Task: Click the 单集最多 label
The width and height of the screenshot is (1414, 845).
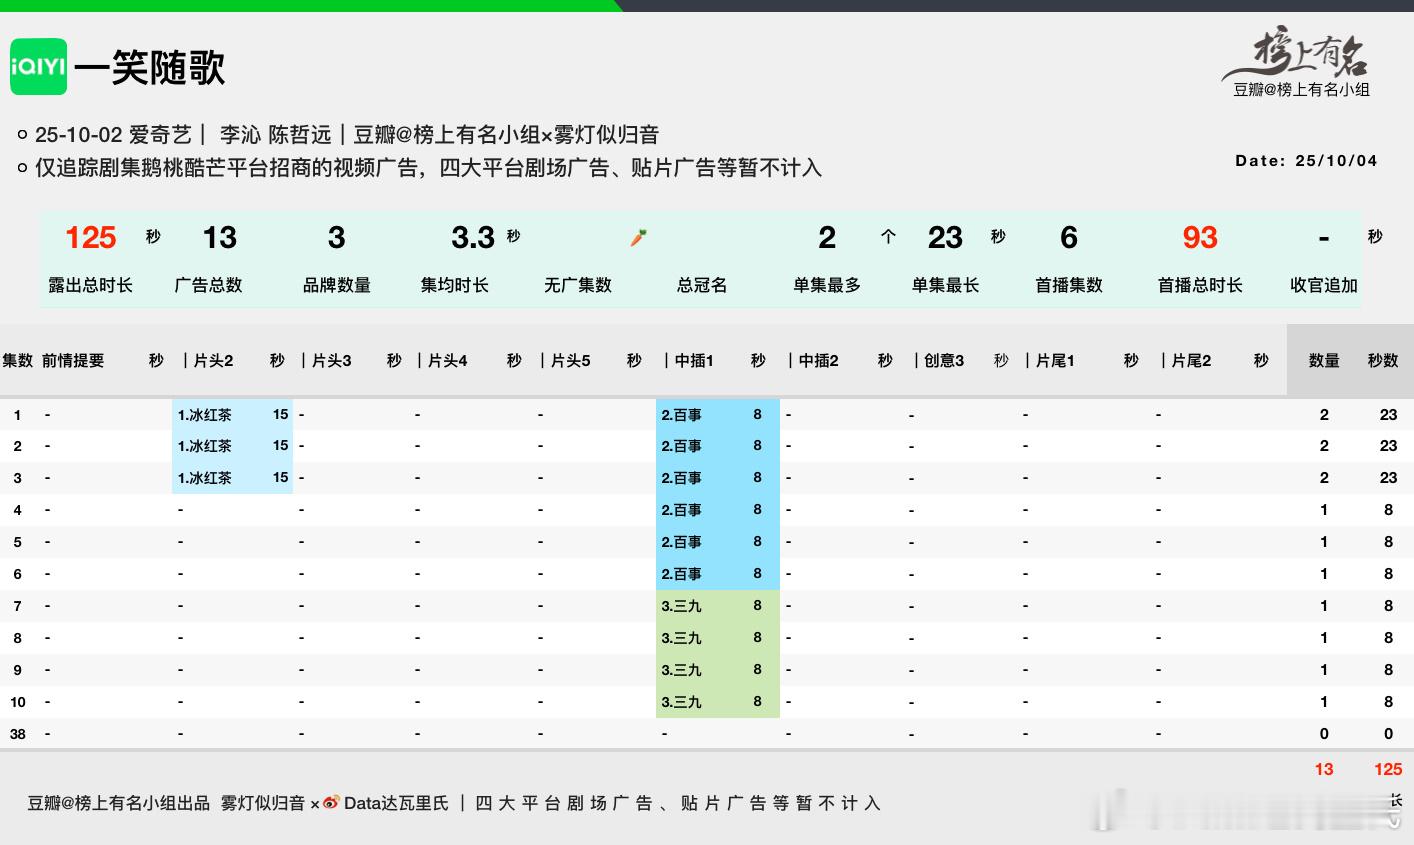Action: (827, 285)
